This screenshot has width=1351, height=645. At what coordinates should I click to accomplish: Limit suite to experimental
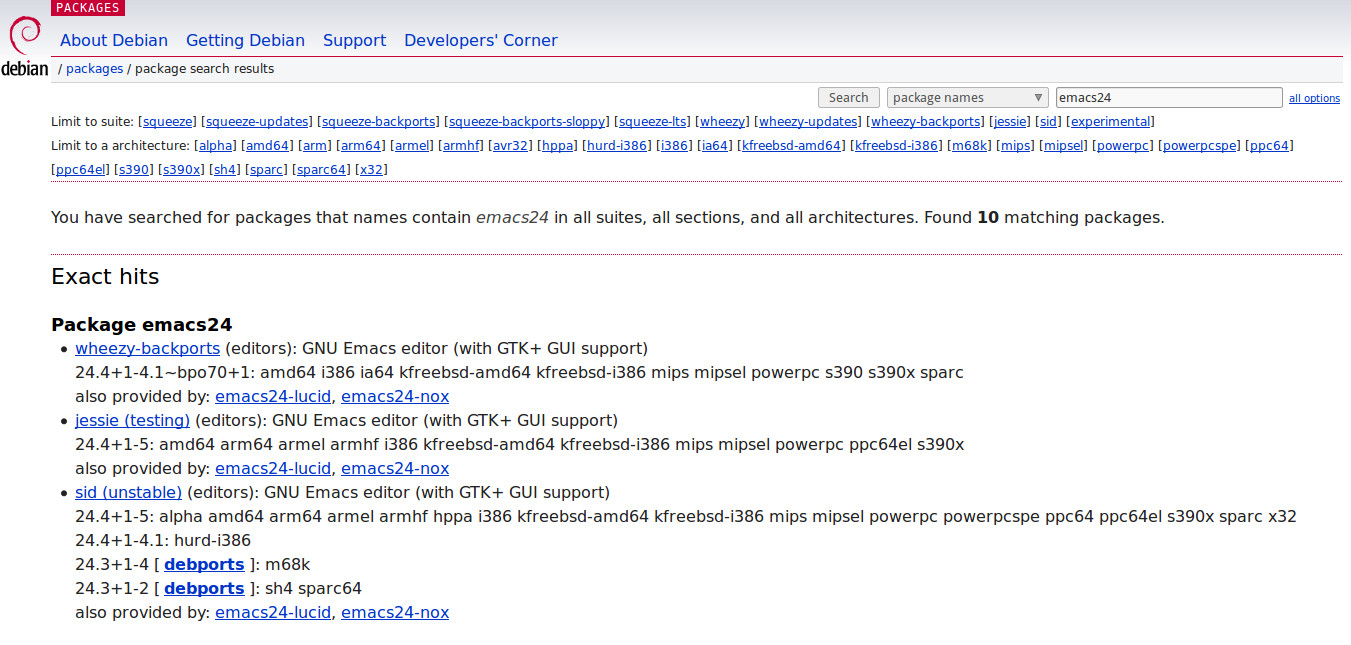[1110, 122]
